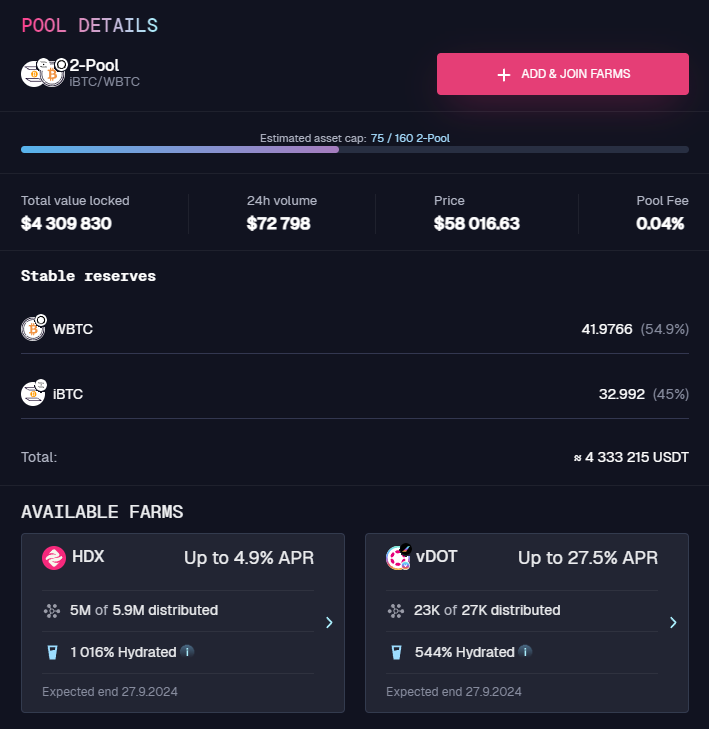Select the WBTC reserve row amount 41.9766

click(x=606, y=329)
